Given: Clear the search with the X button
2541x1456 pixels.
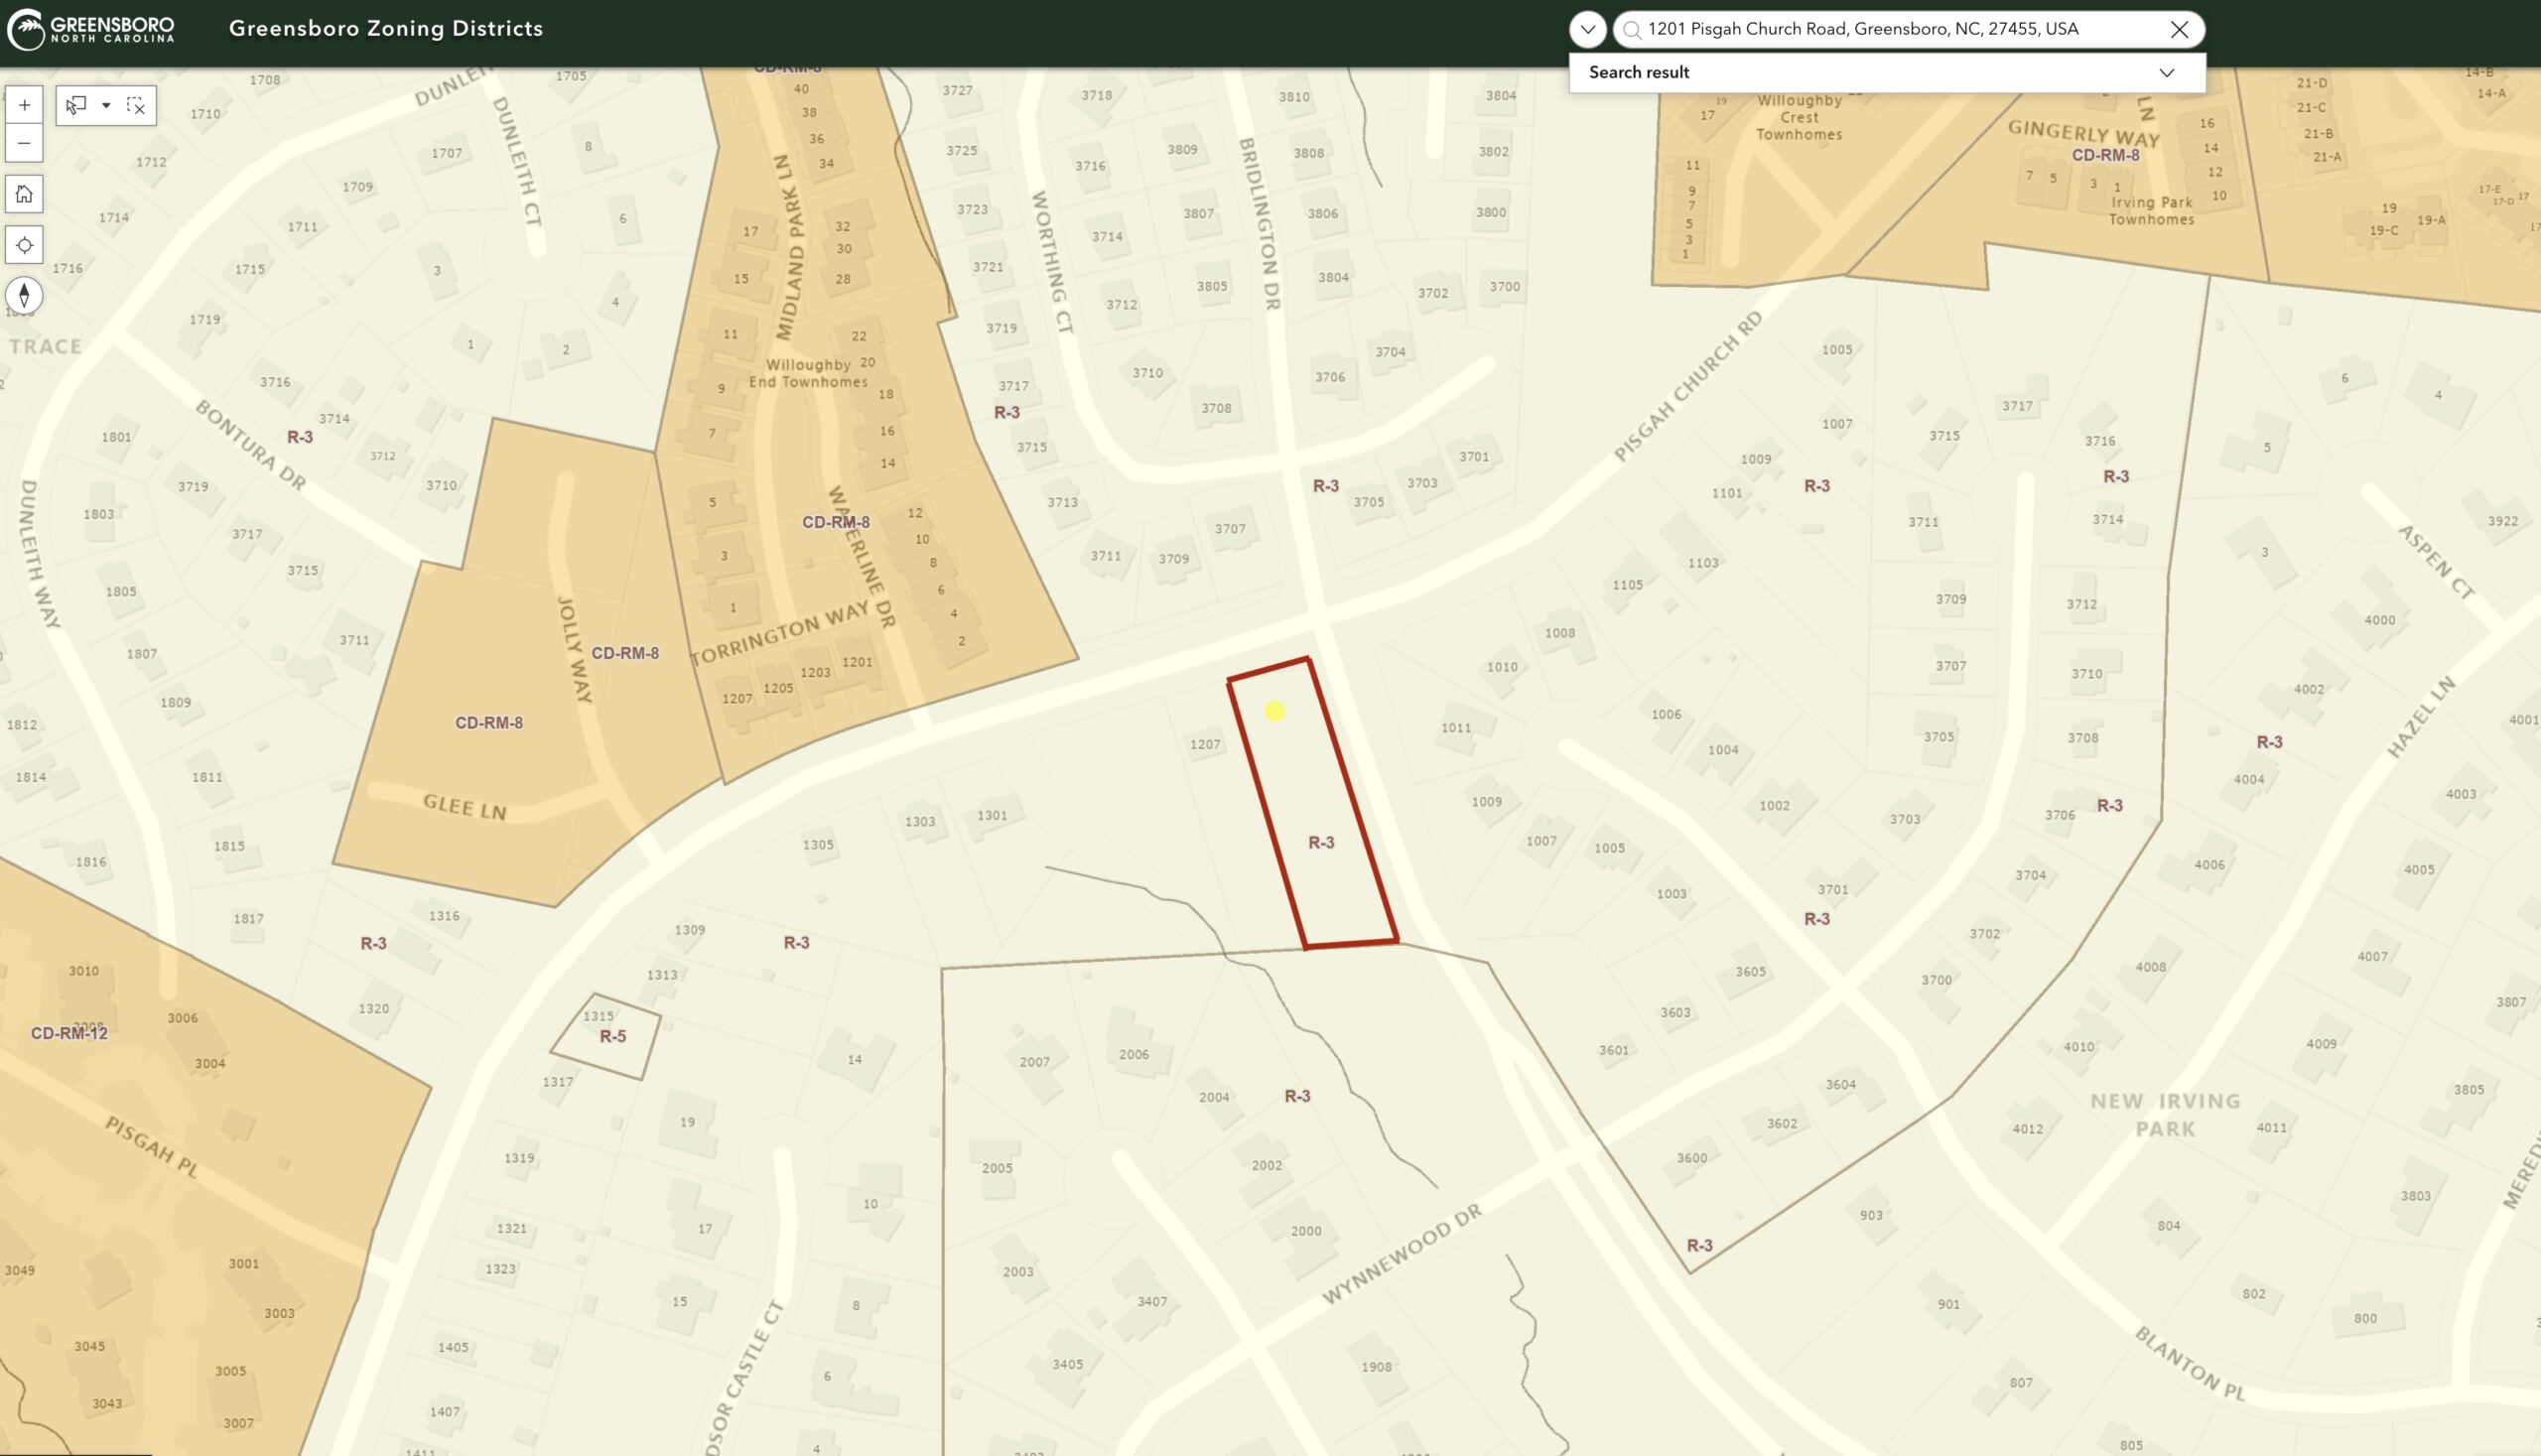Looking at the screenshot, I should pos(2179,28).
